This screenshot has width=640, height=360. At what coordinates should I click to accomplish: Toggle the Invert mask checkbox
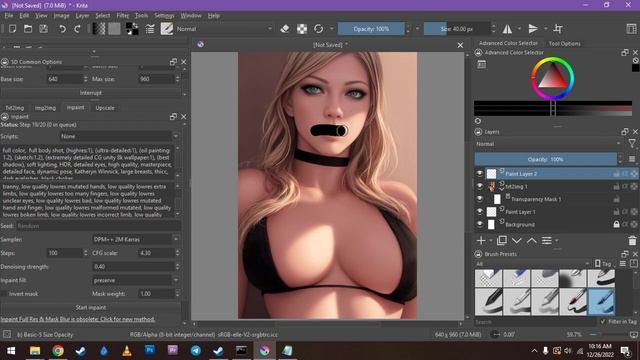4,294
